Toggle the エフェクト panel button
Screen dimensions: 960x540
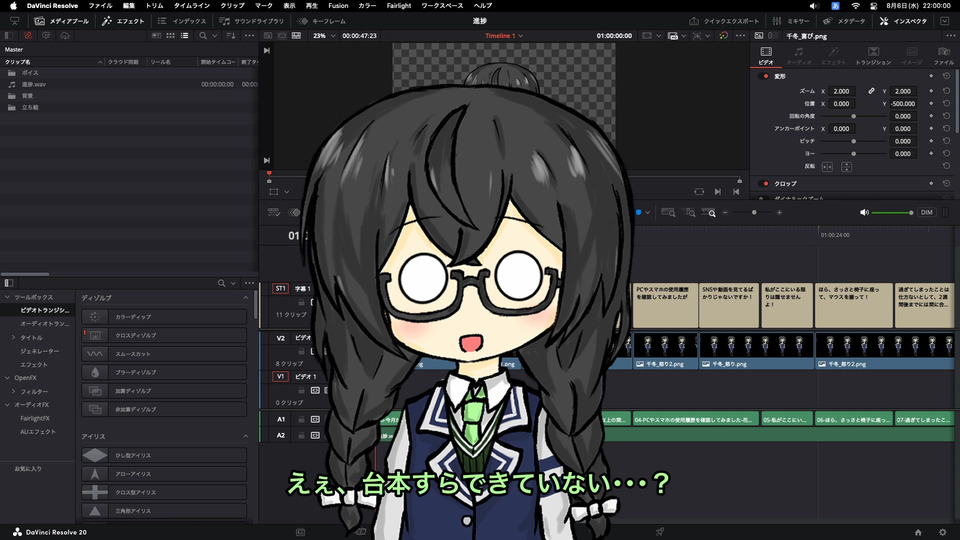123,21
